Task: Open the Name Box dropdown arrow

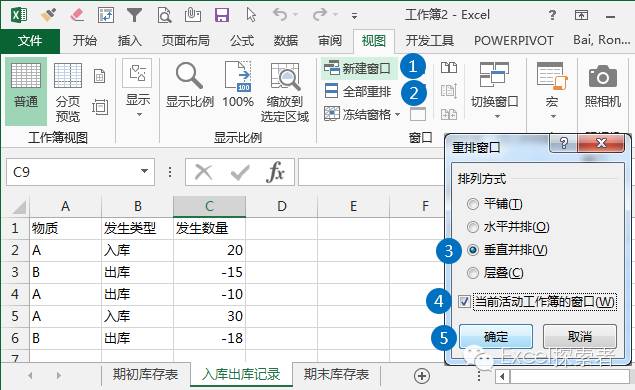Action: click(144, 171)
